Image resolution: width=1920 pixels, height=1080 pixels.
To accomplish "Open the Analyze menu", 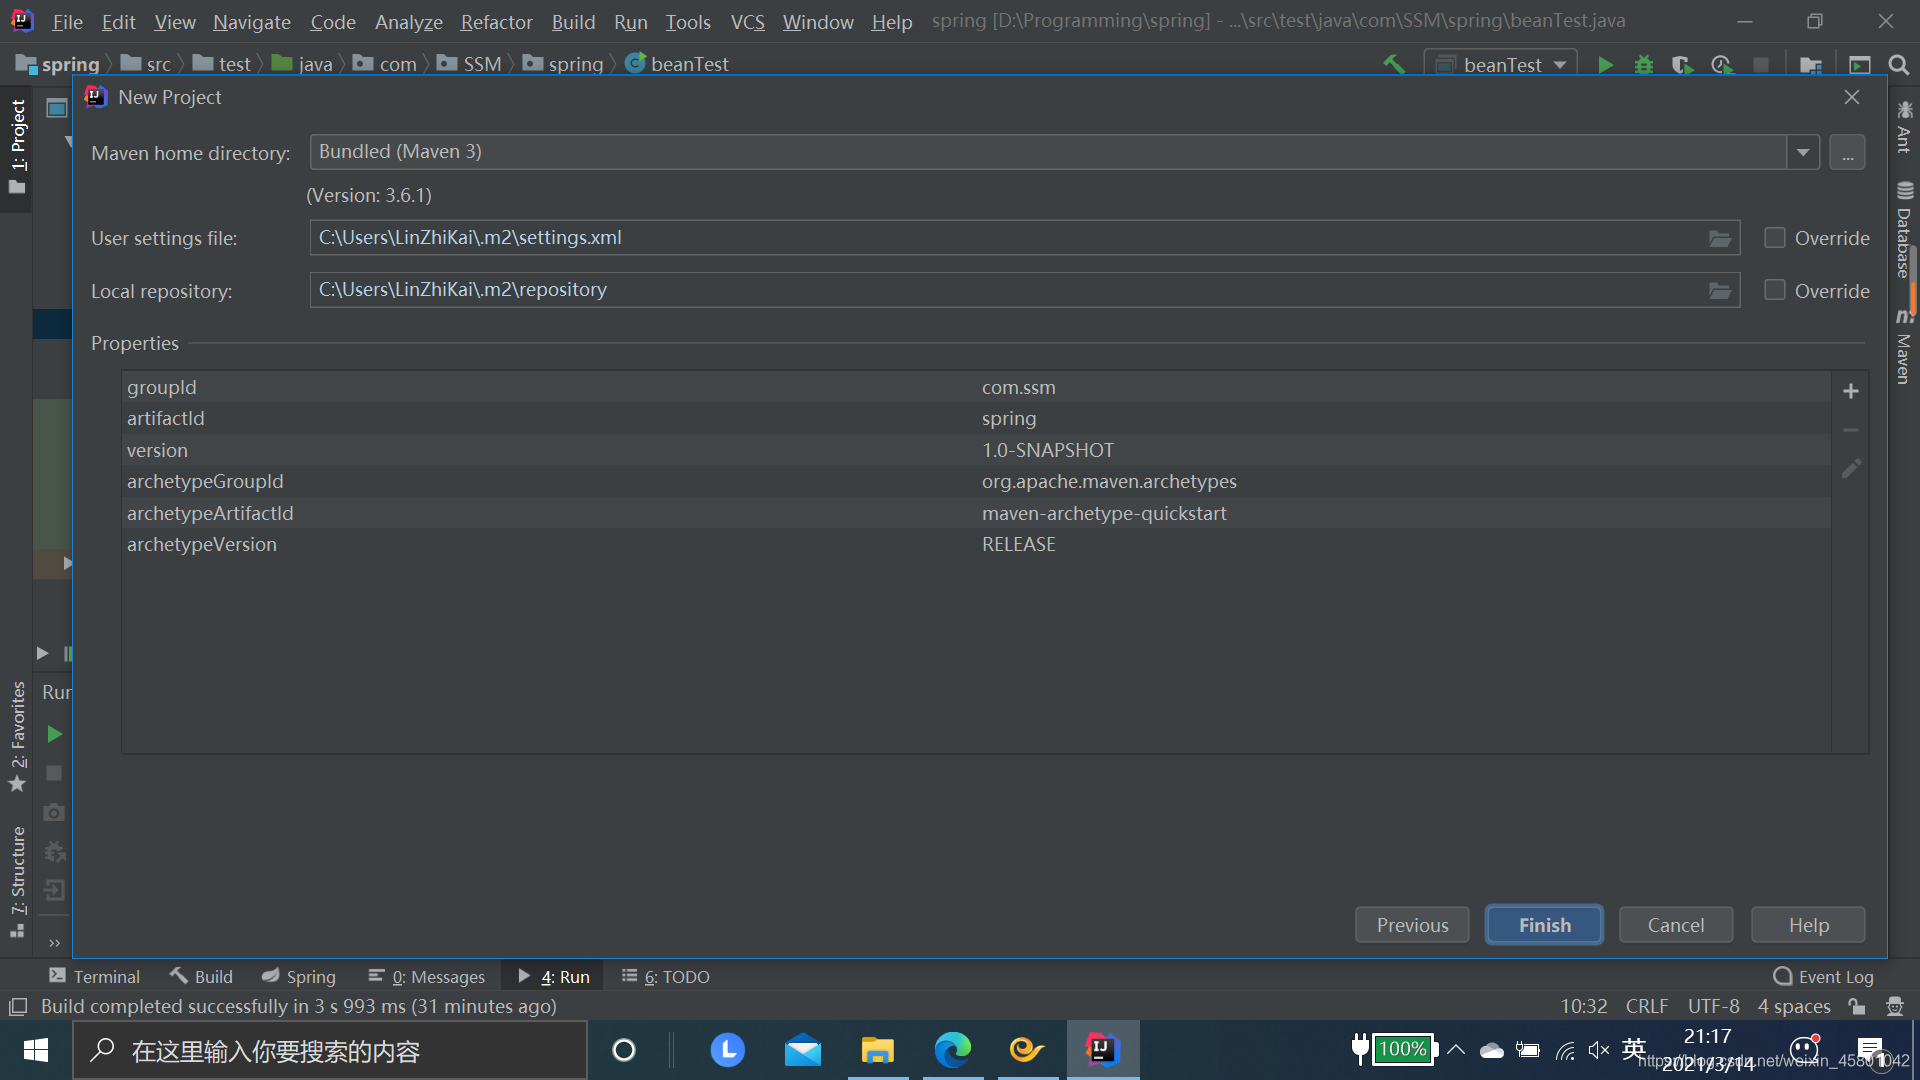I will pos(408,21).
